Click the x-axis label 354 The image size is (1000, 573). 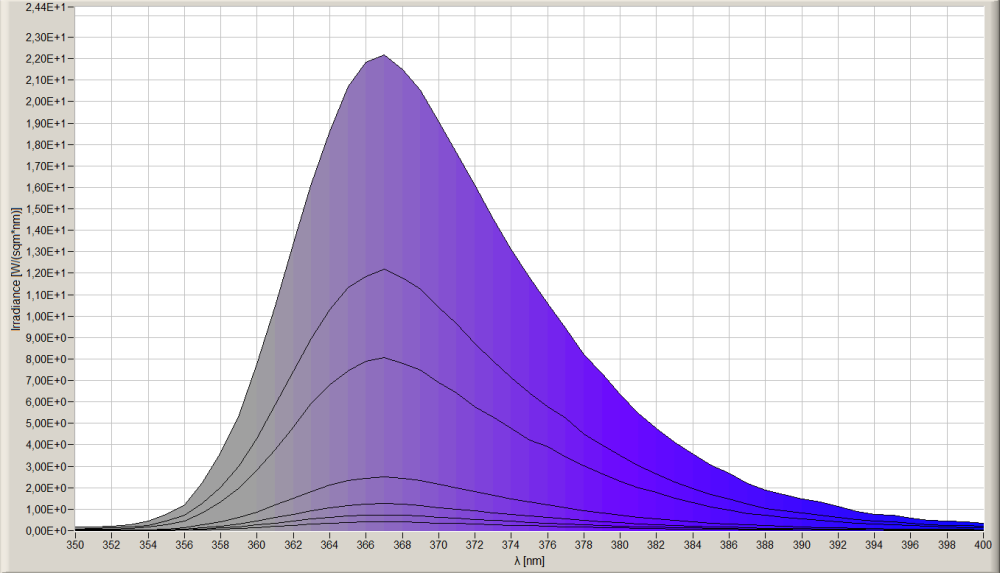[x=148, y=545]
